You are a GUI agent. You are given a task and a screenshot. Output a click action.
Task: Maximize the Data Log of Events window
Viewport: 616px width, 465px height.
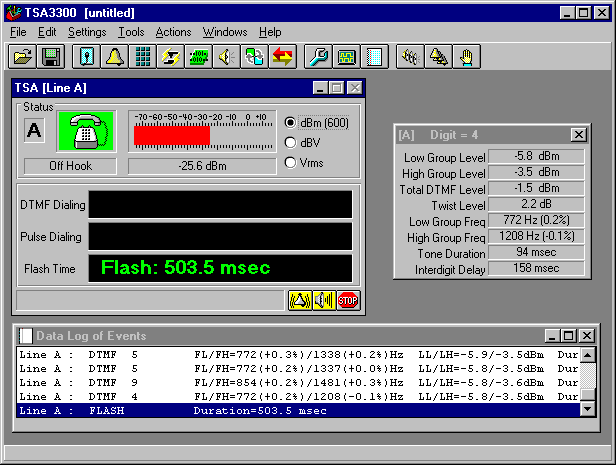[x=569, y=336]
